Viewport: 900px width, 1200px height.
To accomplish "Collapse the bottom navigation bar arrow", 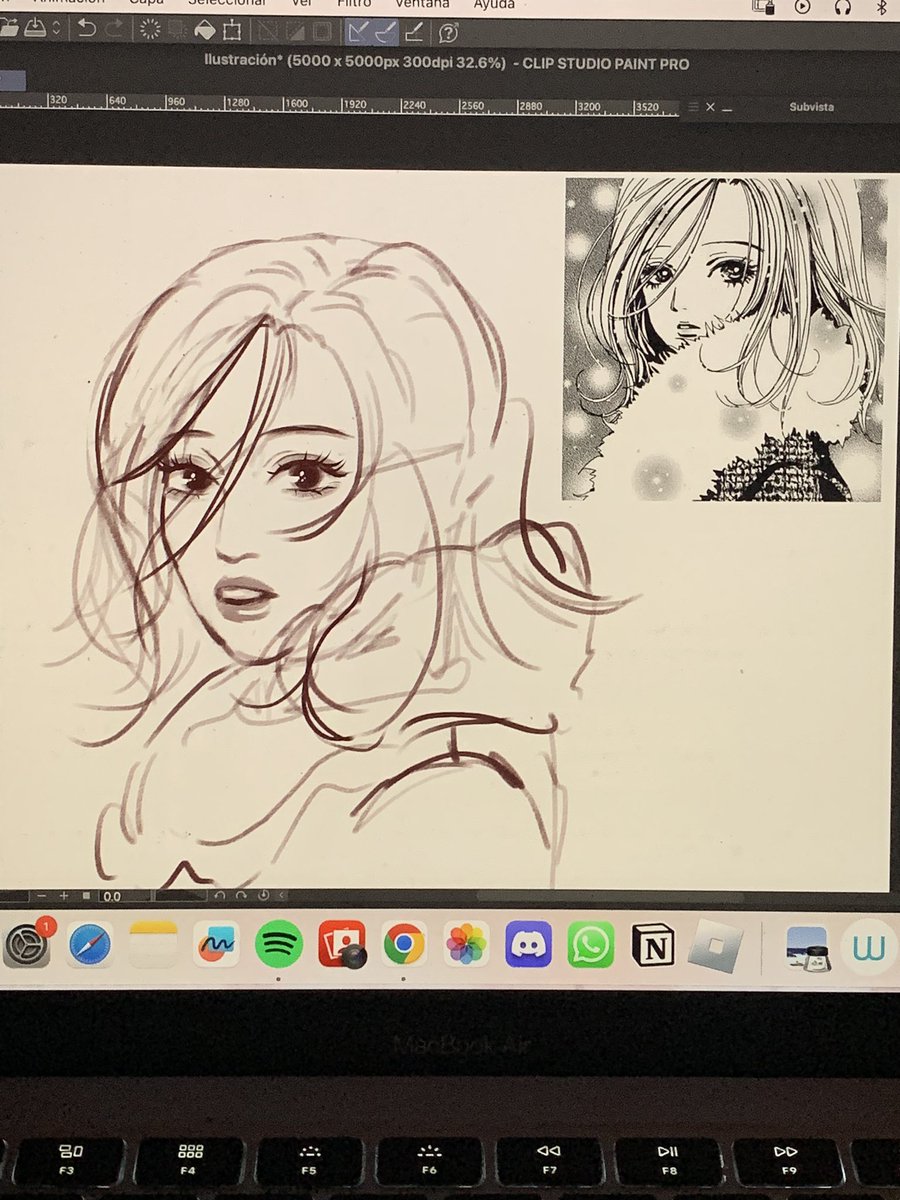I will point(282,896).
